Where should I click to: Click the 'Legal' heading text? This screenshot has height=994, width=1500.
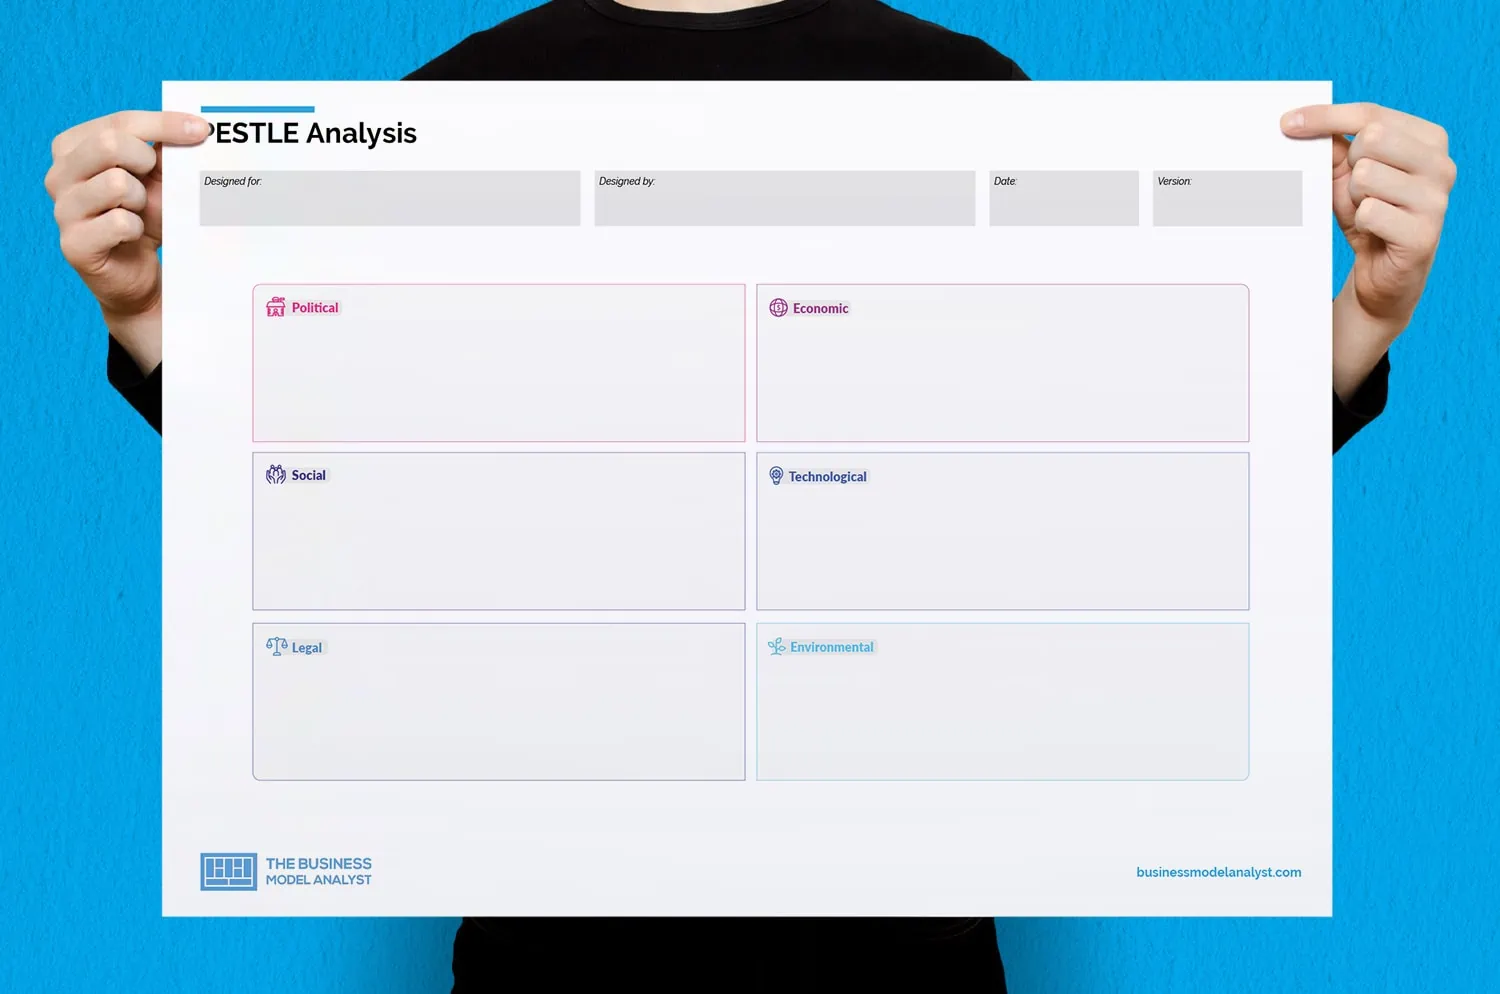click(306, 648)
